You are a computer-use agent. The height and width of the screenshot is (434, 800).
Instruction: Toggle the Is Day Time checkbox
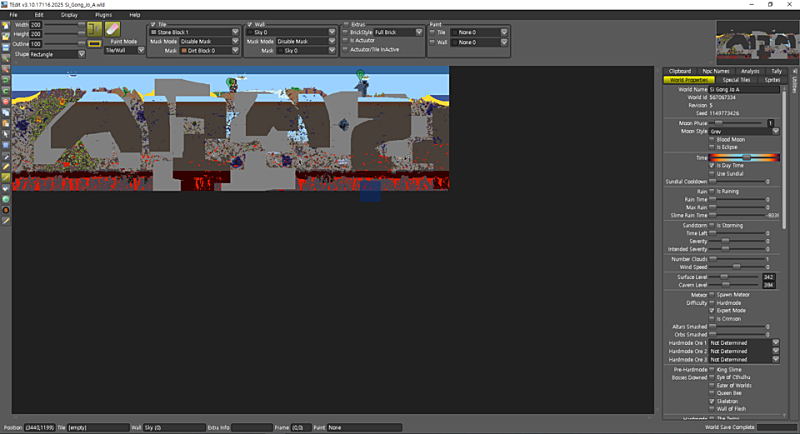pos(712,166)
